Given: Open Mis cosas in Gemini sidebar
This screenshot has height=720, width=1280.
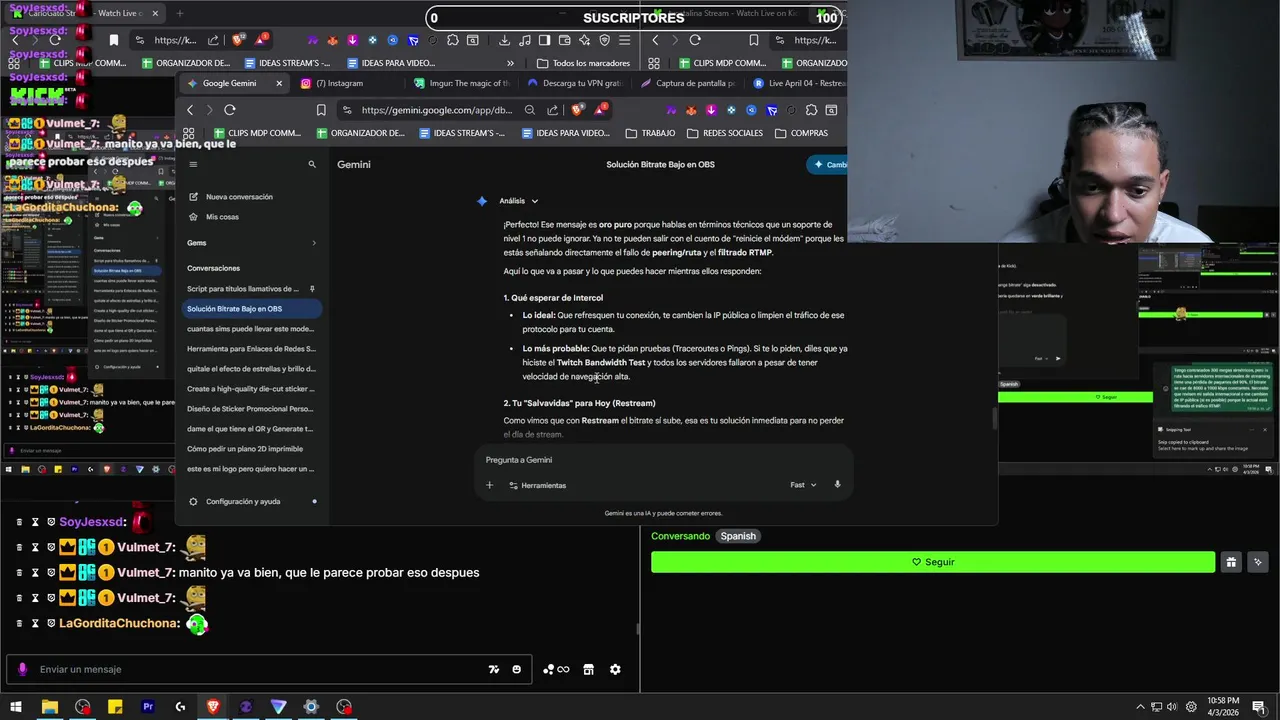Looking at the screenshot, I should tap(214, 217).
